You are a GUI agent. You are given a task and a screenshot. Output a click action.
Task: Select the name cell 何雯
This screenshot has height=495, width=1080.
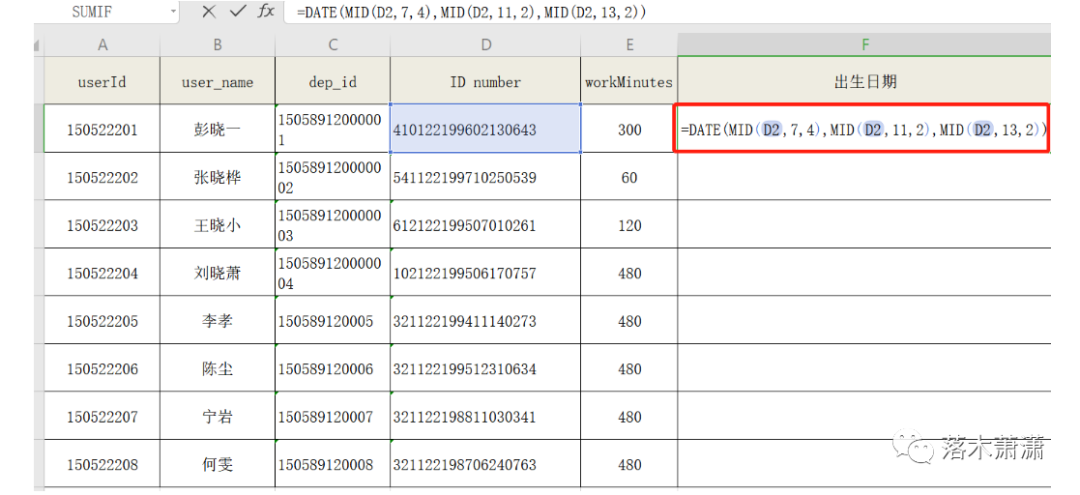pos(218,464)
